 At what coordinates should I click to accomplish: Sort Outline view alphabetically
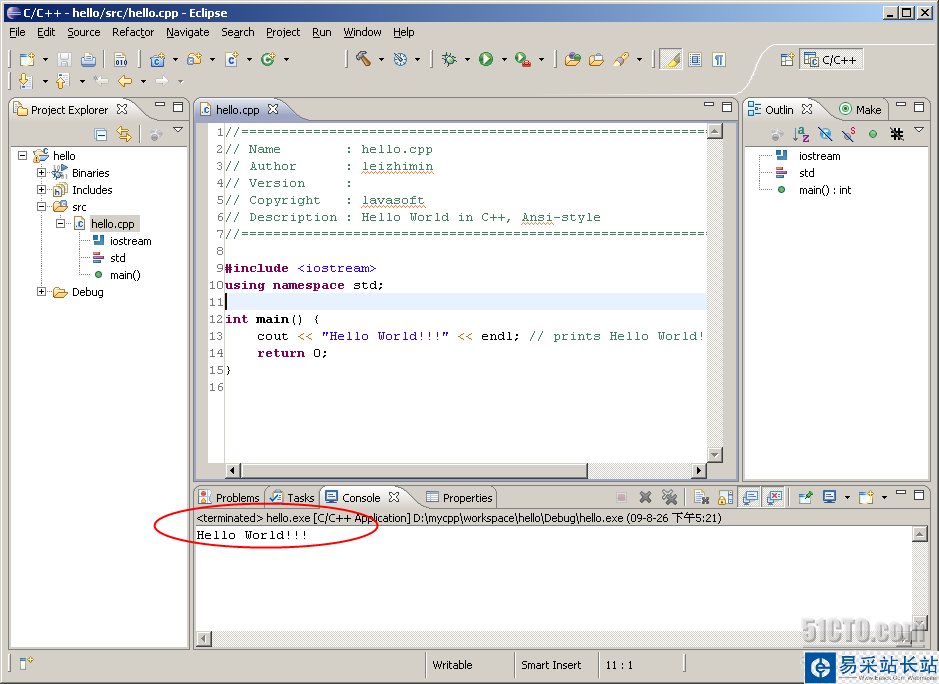point(801,134)
